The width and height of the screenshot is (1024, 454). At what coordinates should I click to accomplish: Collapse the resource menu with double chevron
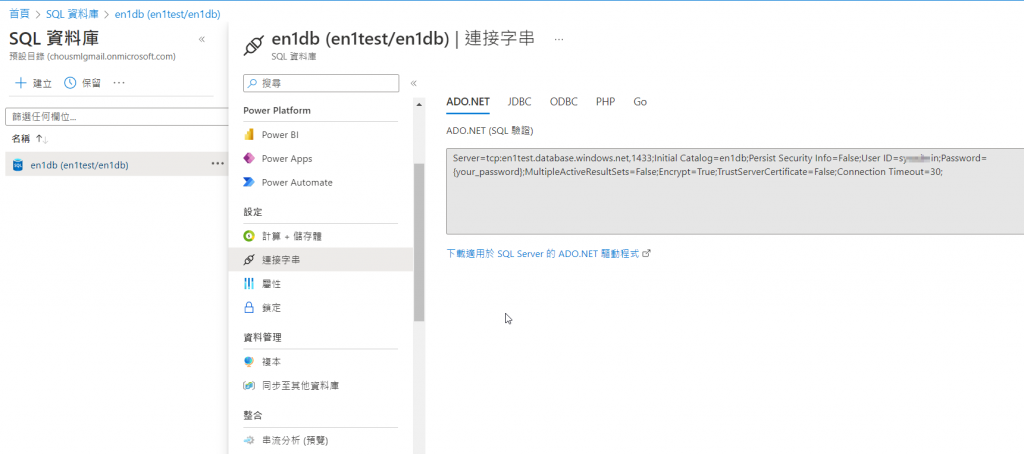(x=413, y=83)
